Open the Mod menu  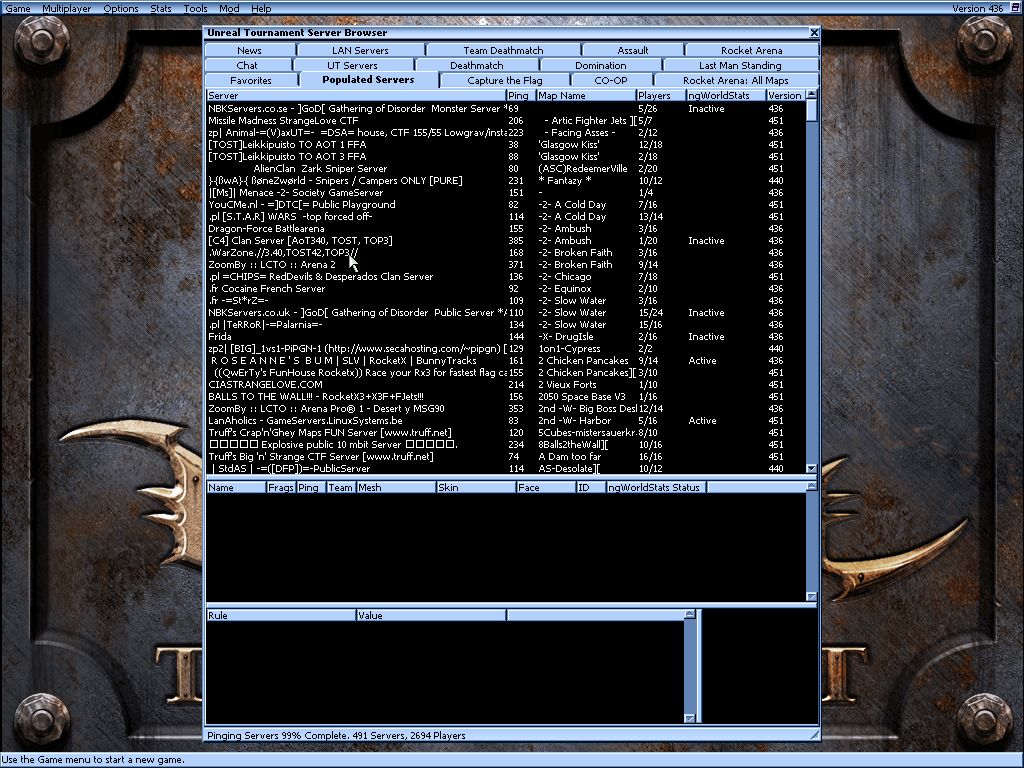pos(229,8)
